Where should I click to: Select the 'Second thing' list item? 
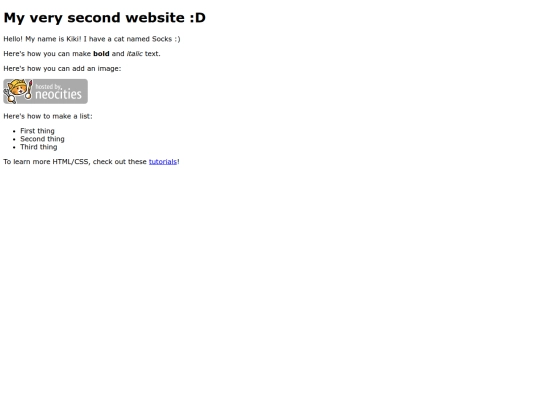42,139
